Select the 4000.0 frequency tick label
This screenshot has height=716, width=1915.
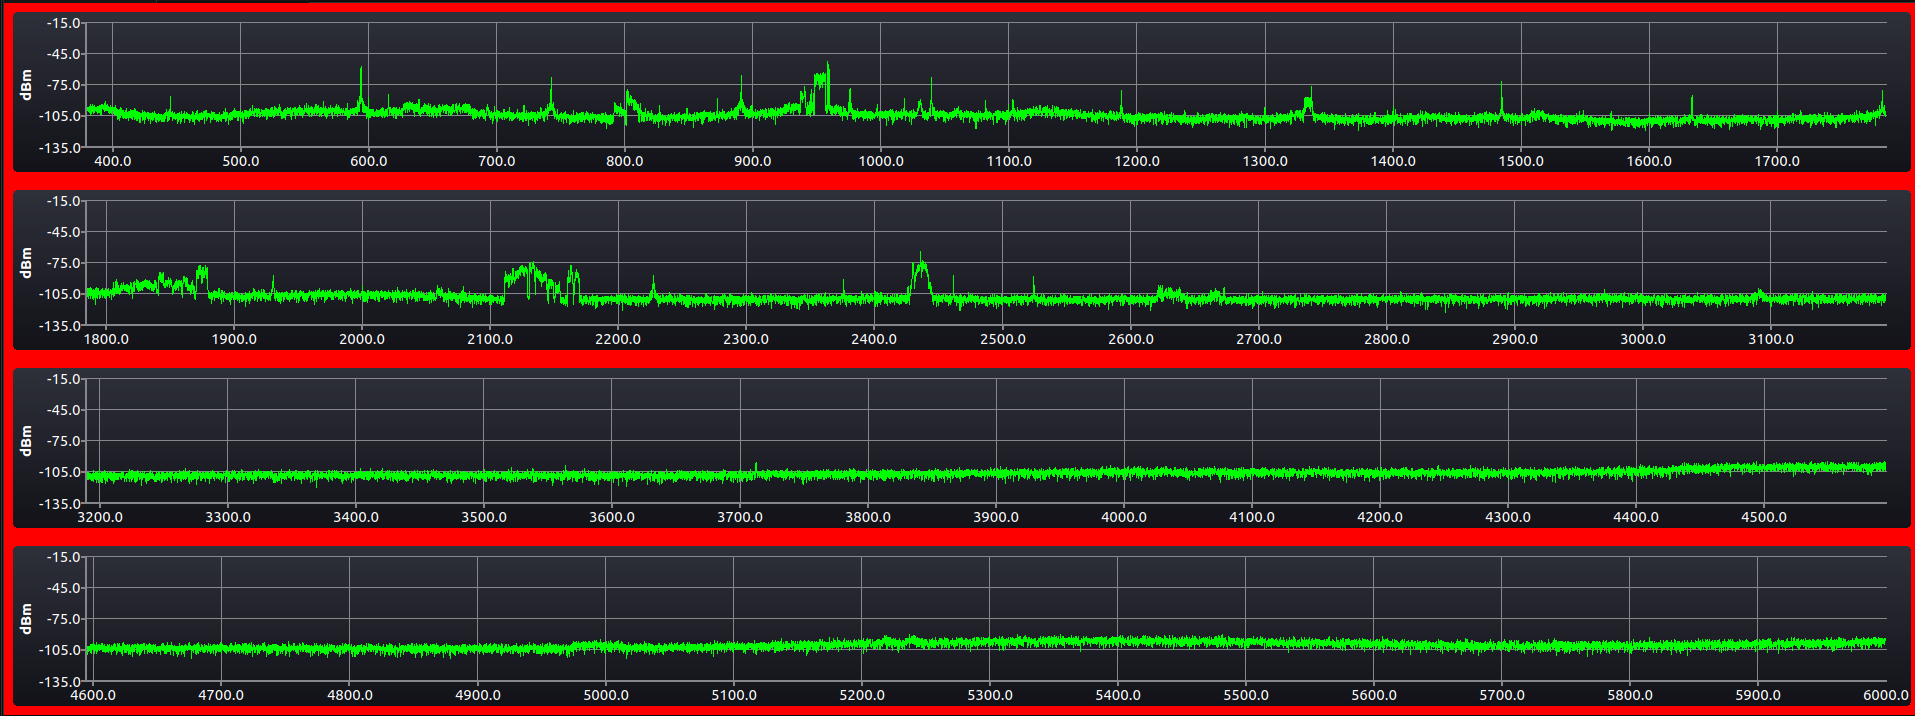[1124, 517]
